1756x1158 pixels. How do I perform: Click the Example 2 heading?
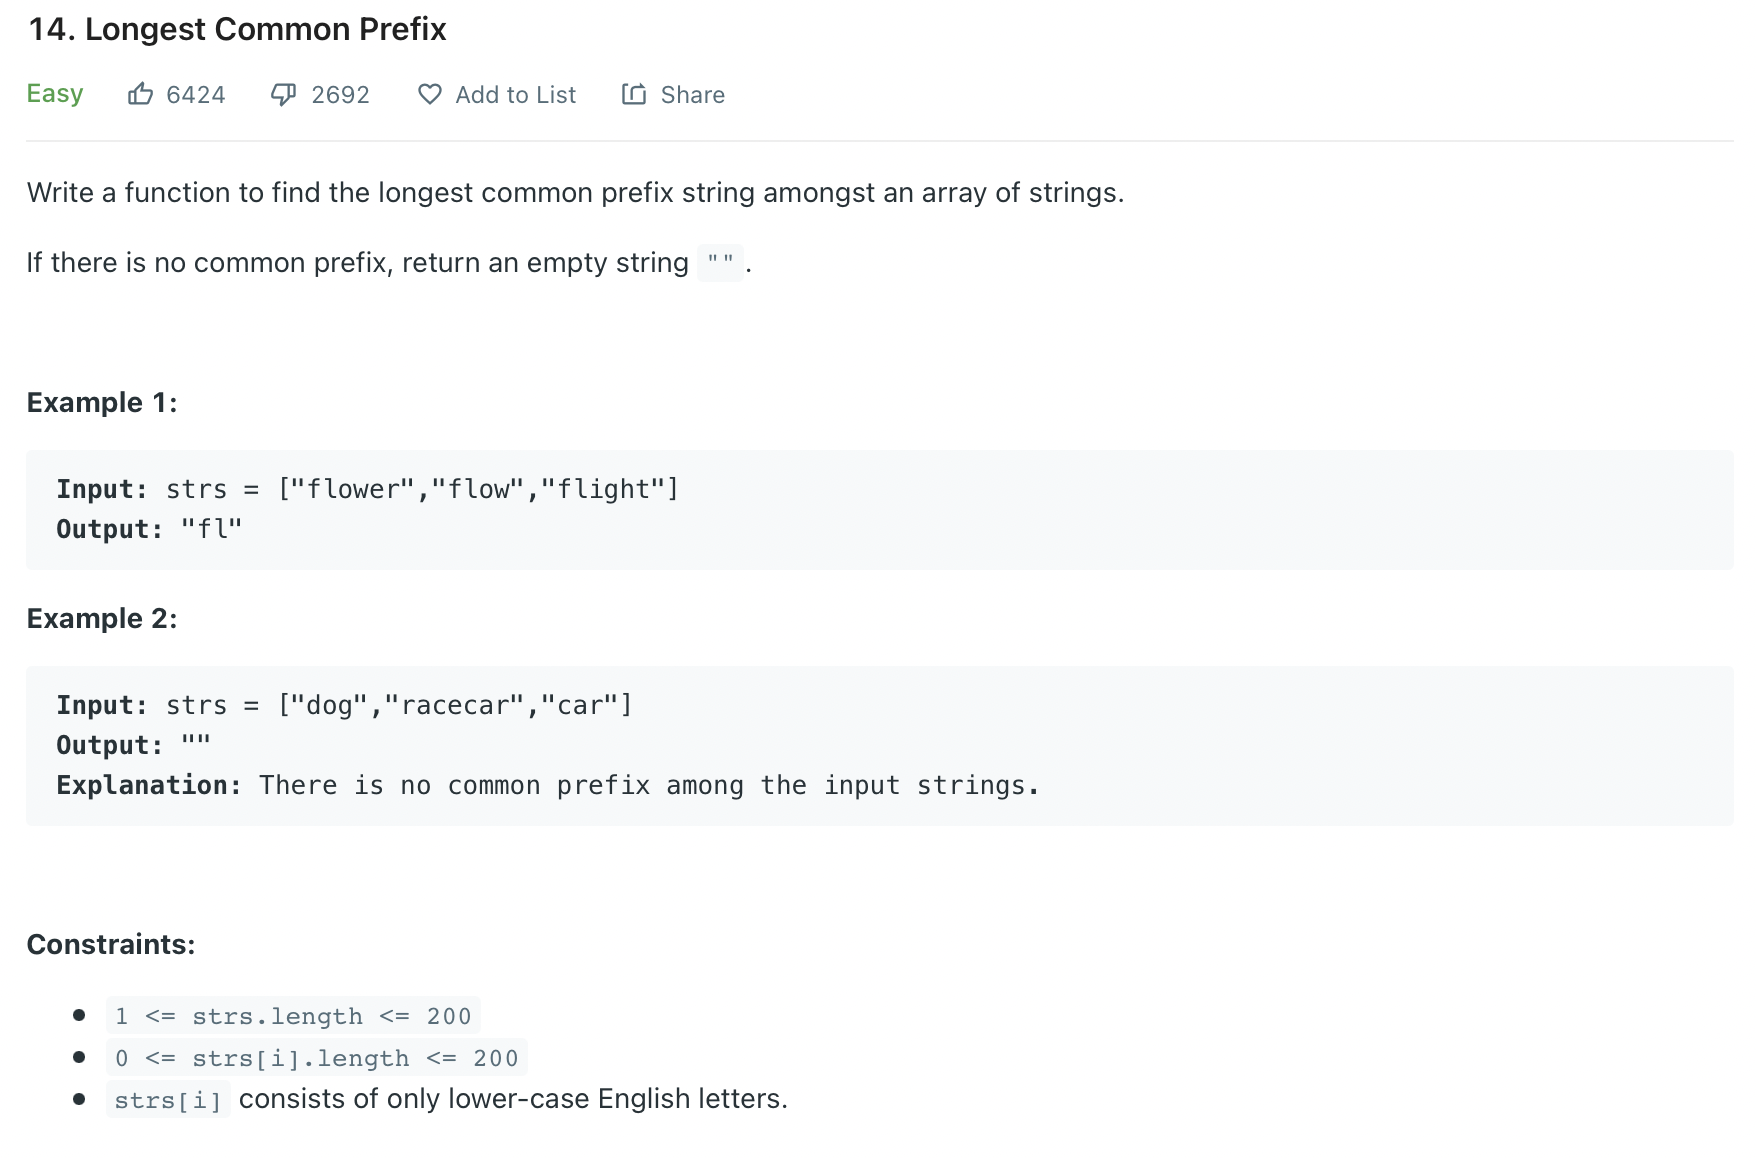pos(102,618)
